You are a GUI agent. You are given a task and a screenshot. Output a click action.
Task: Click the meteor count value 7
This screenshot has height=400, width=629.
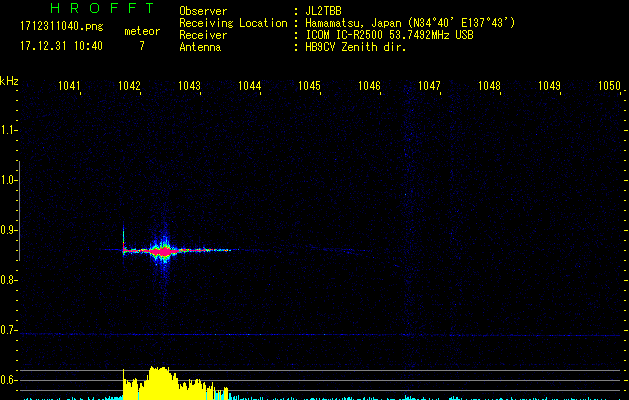point(141,46)
